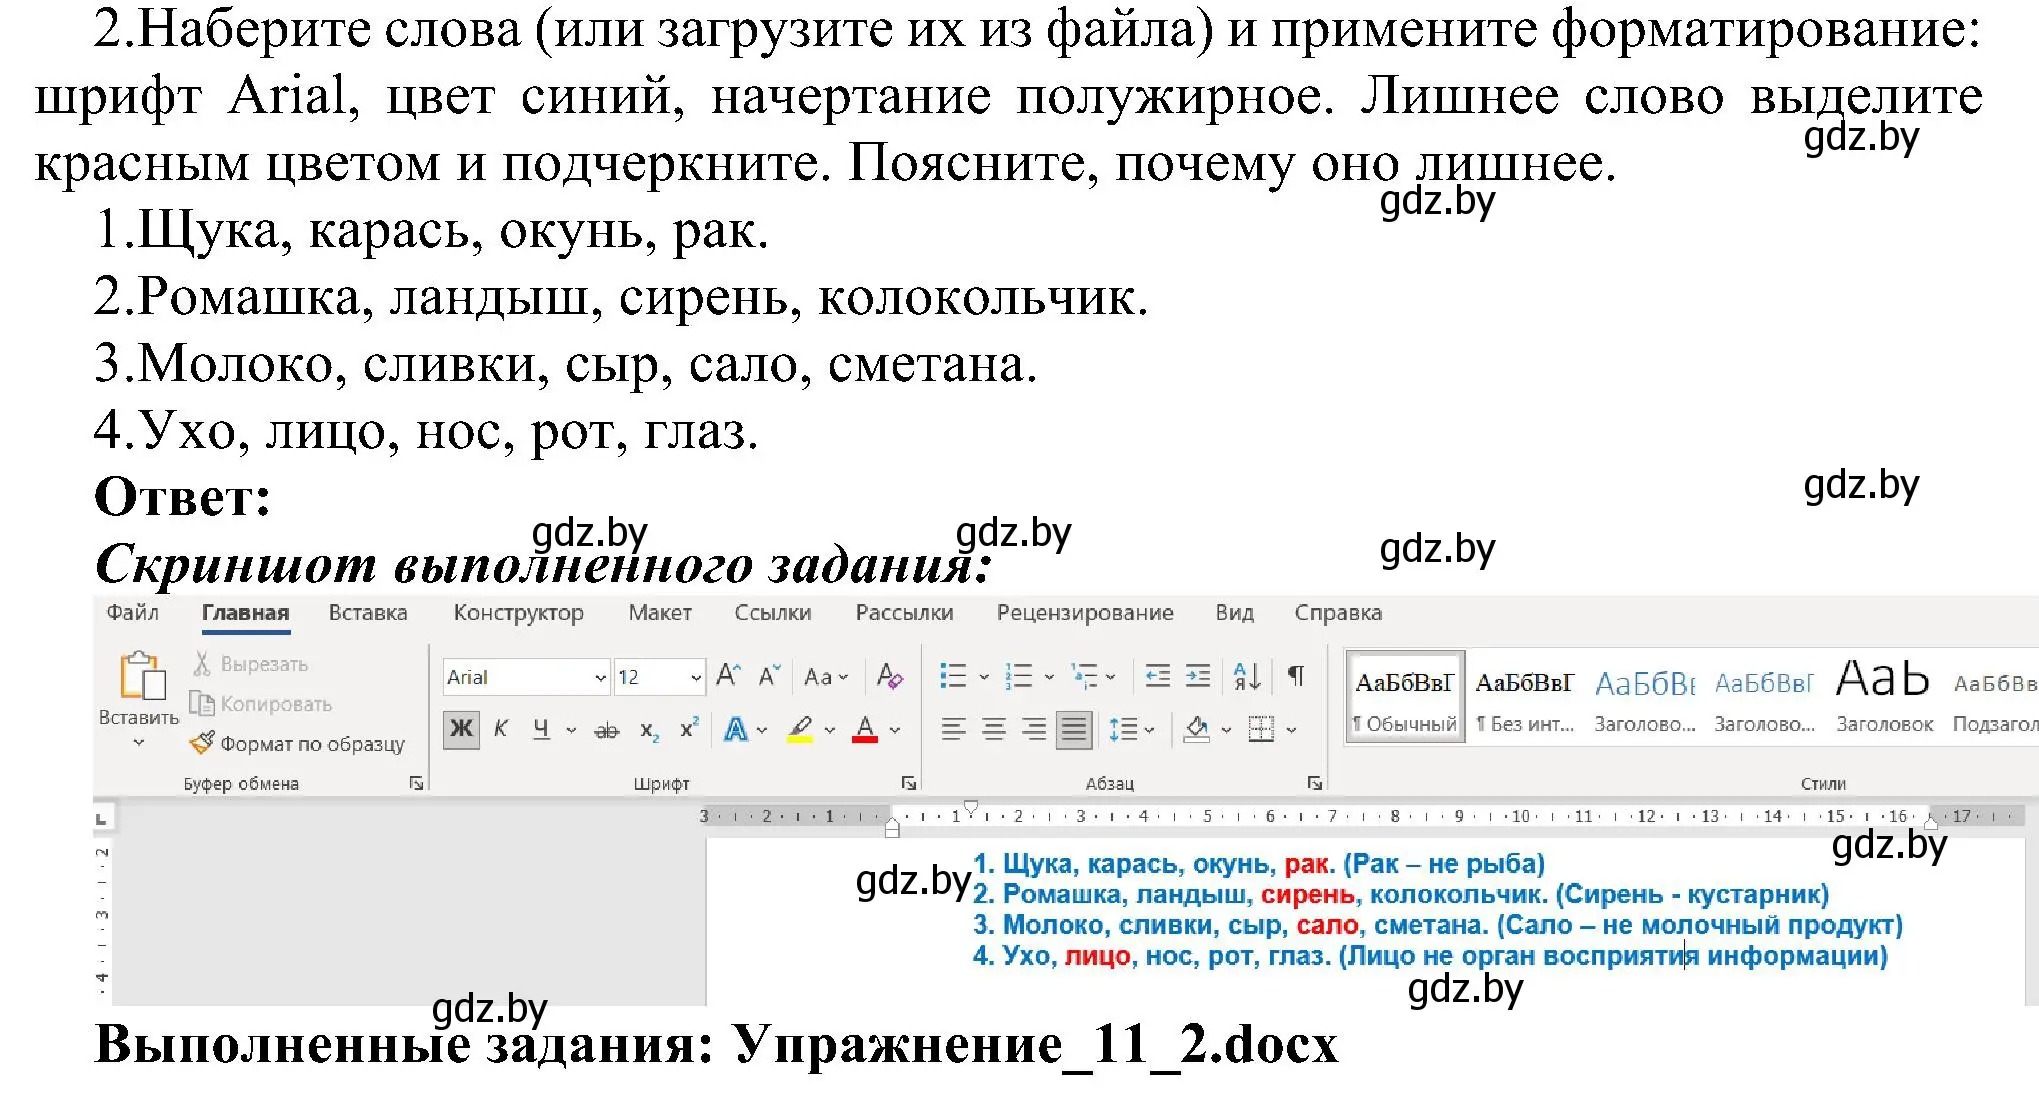The height and width of the screenshot is (1094, 2039).
Task: Increase font size with the grow-font icon
Action: tap(728, 677)
